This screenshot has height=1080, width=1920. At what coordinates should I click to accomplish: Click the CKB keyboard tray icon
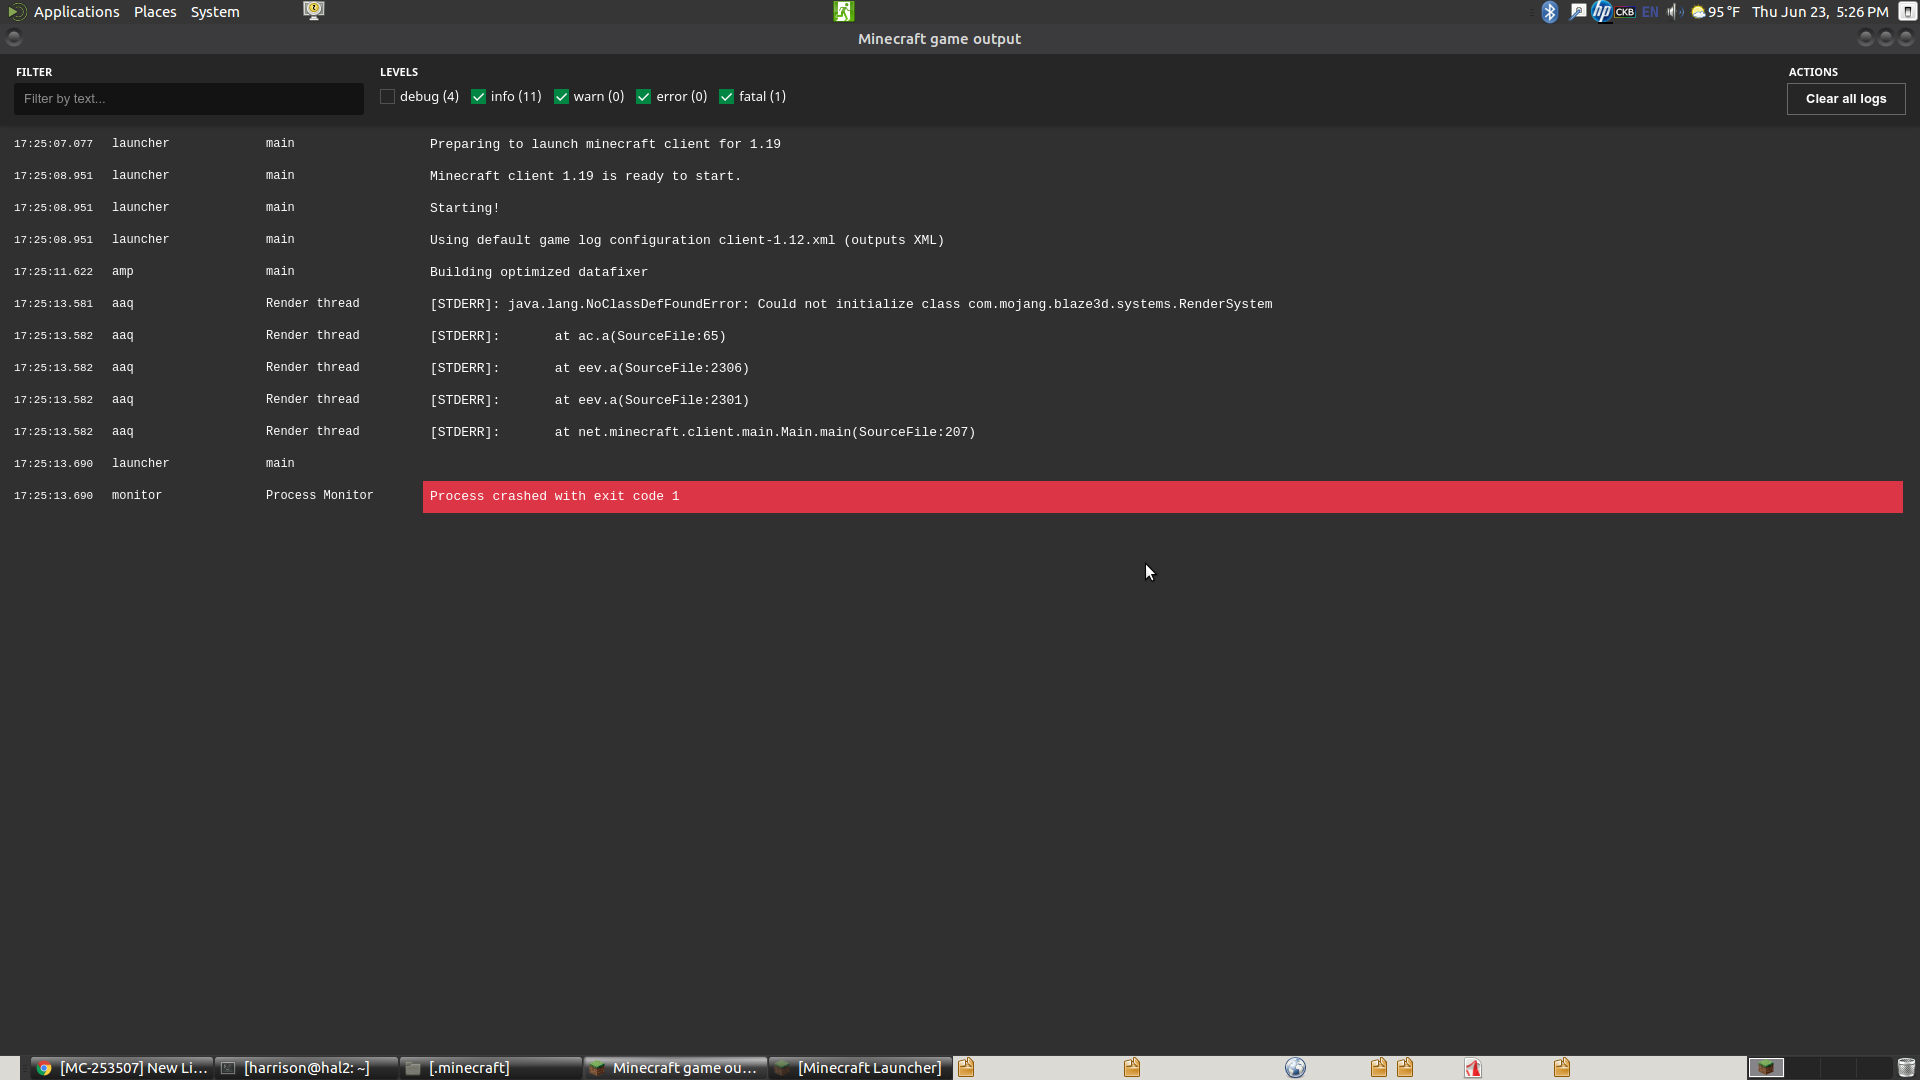coord(1625,12)
